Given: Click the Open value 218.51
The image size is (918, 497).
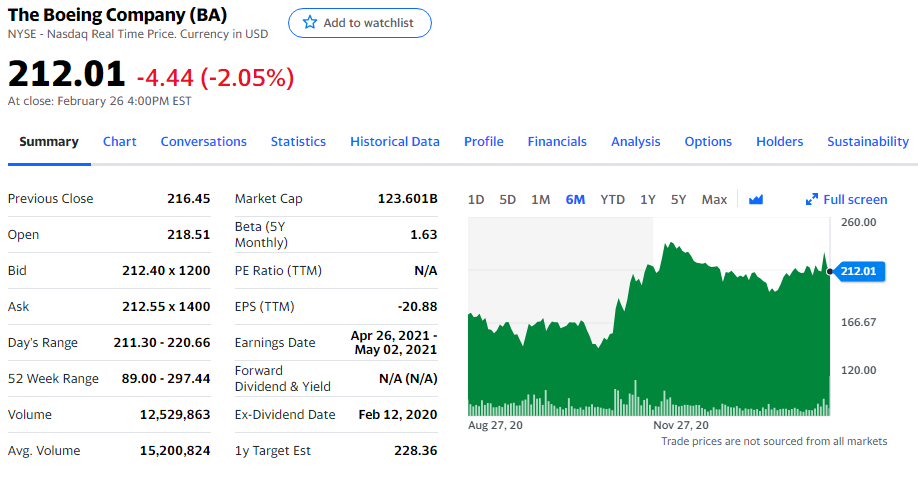Looking at the screenshot, I should [x=189, y=235].
